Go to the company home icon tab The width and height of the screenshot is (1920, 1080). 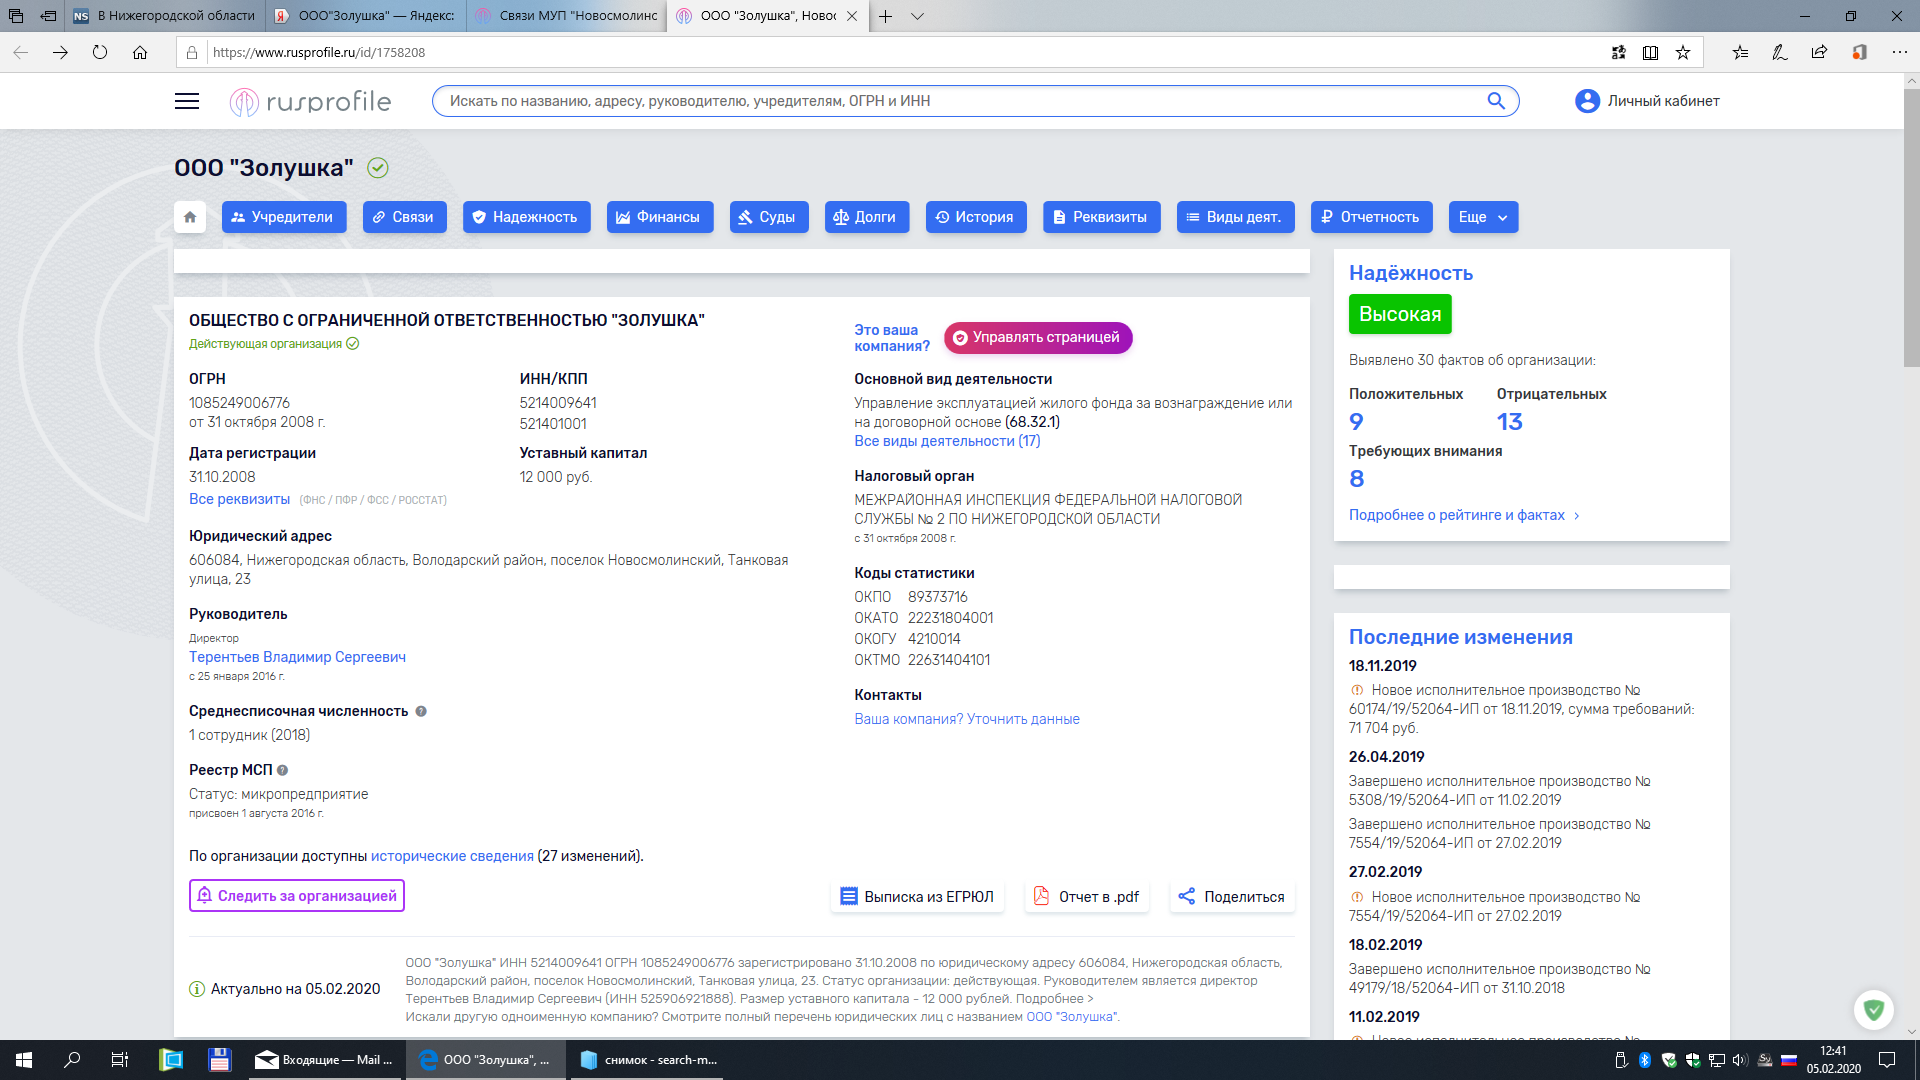coord(190,217)
